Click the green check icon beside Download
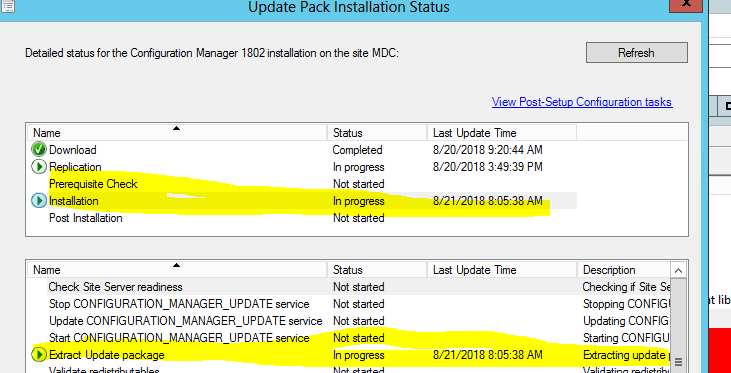Screen dimensions: 731x373 coord(39,150)
